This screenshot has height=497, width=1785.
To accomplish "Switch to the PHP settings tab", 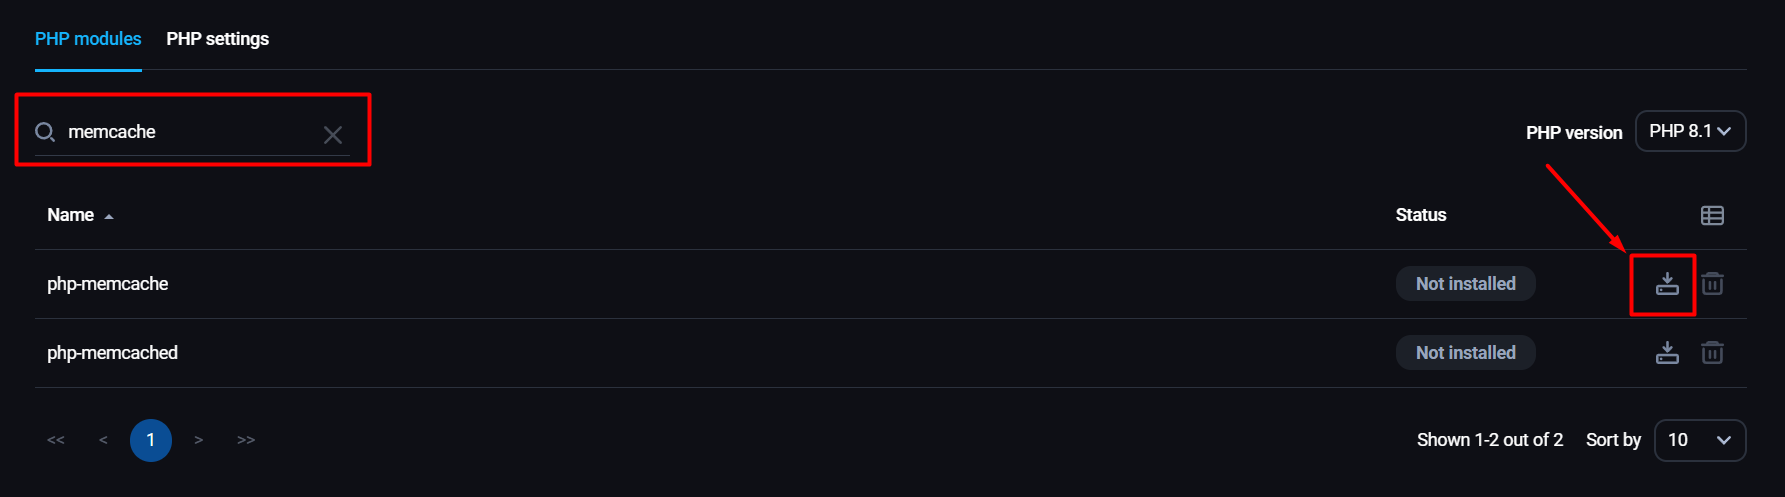I will [x=217, y=39].
